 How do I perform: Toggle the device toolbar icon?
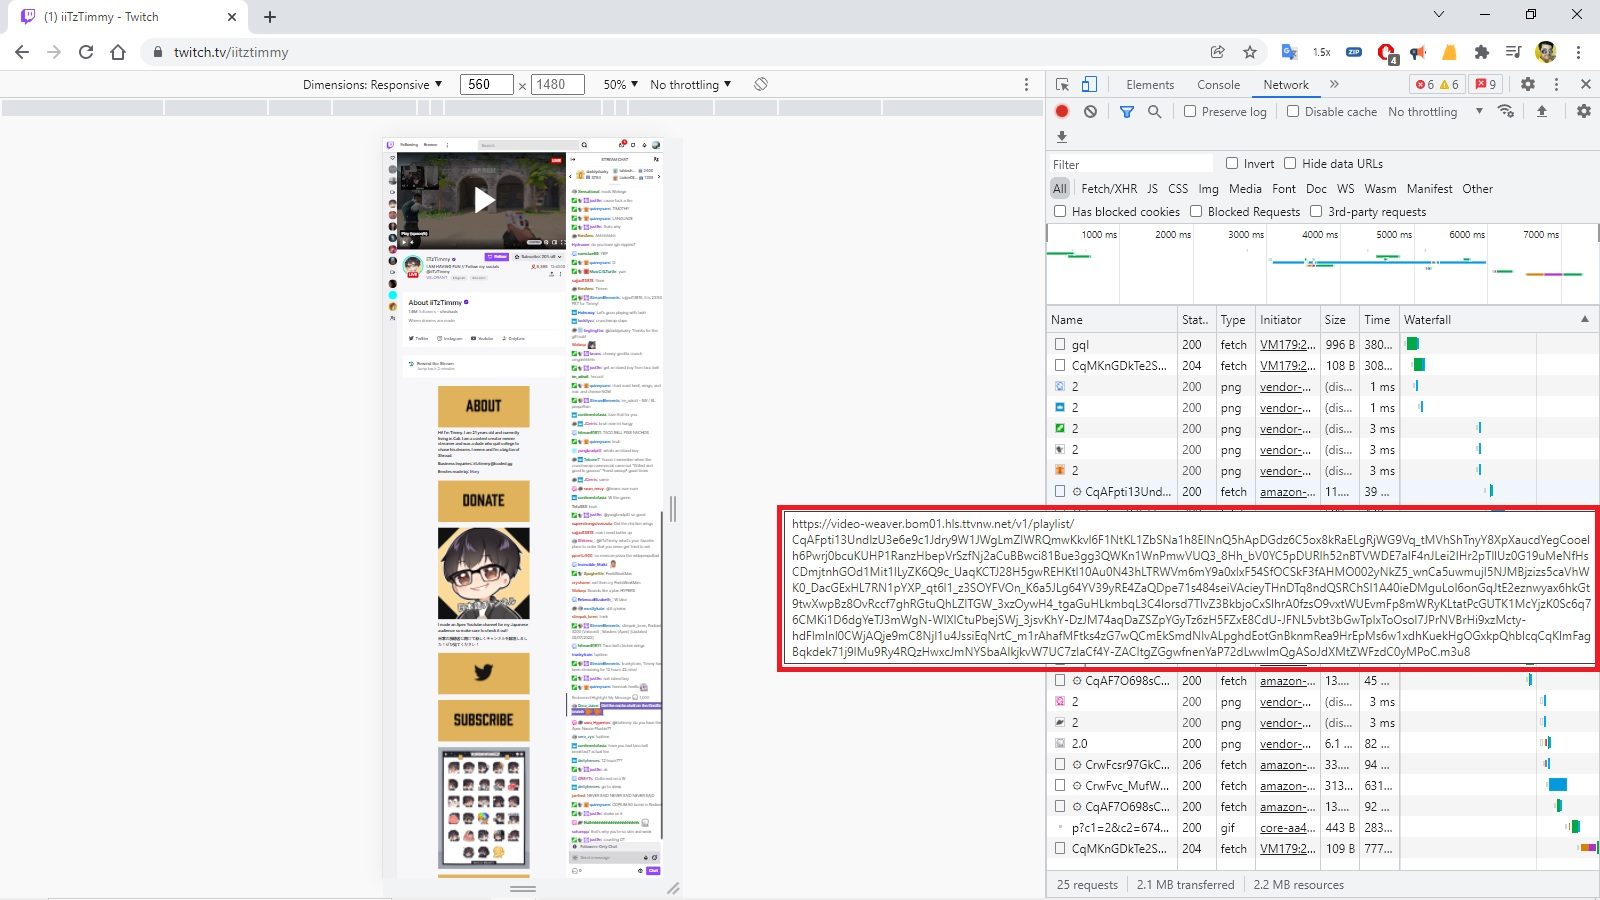(x=1089, y=85)
